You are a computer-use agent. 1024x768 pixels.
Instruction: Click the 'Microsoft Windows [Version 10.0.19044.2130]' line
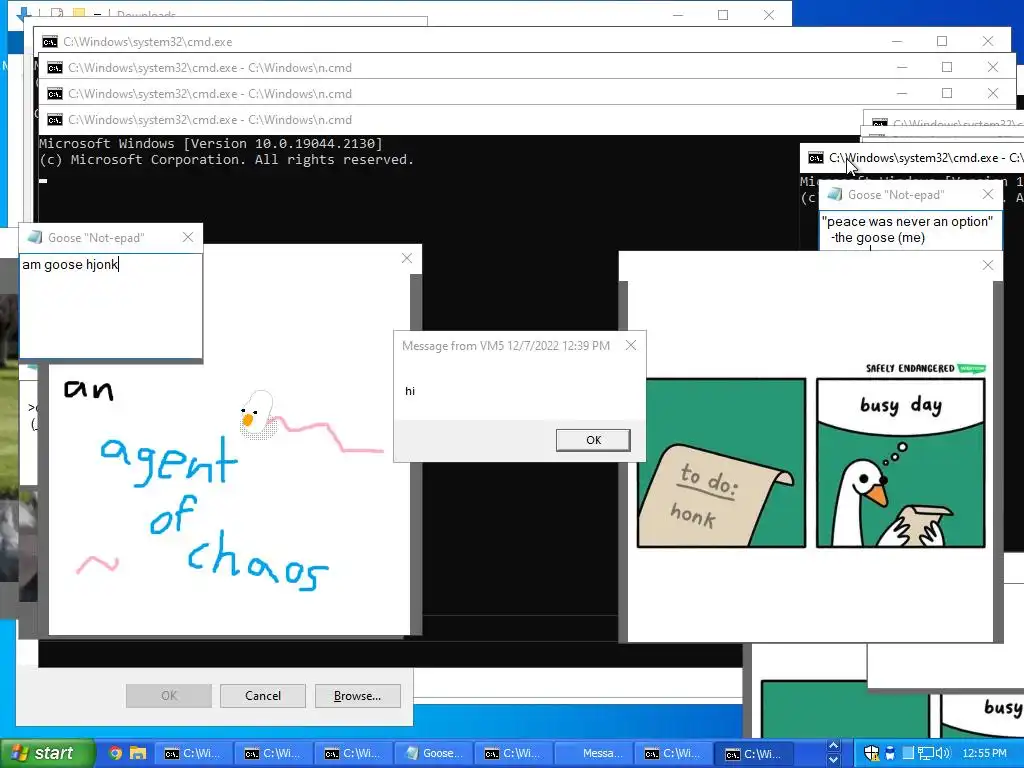[211, 144]
